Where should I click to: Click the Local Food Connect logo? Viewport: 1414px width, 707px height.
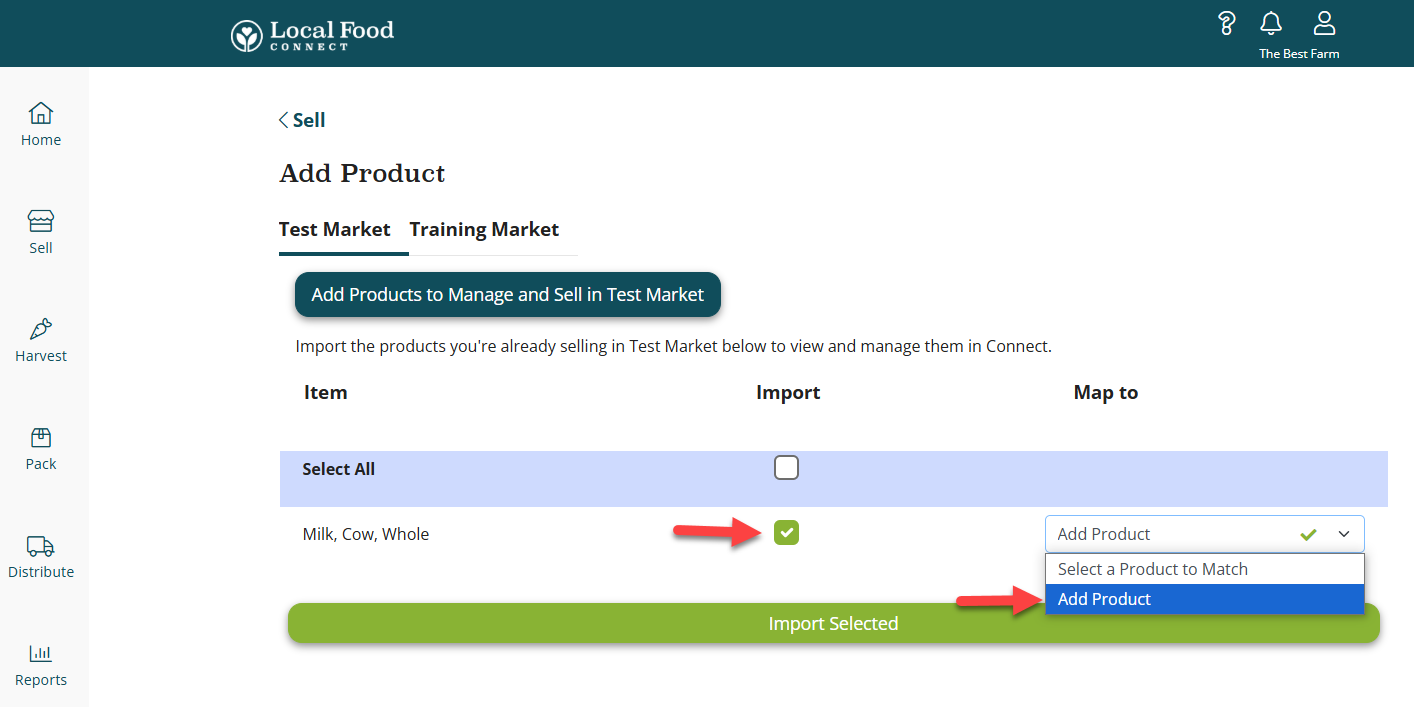[x=313, y=35]
